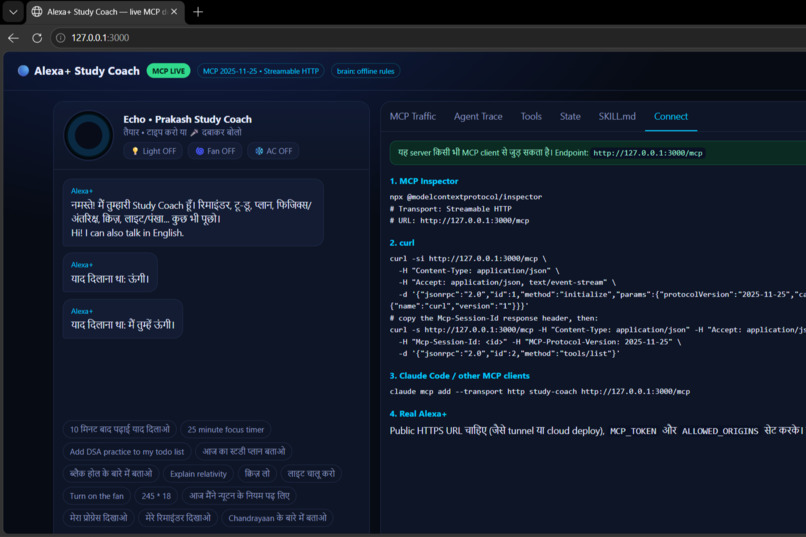This screenshot has width=806, height=537.
Task: Click the 'copy the Mcp-Session-Id response header' comment
Action: point(493,319)
